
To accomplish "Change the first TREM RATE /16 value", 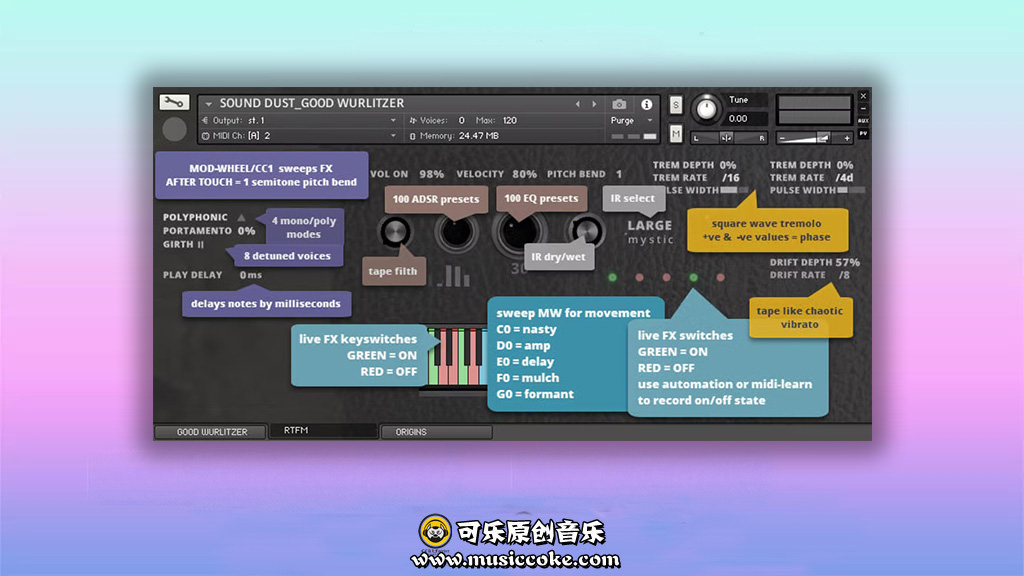I will [731, 178].
